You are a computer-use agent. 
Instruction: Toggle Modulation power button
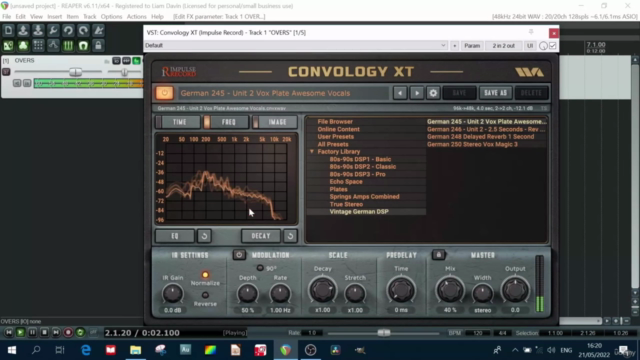click(239, 255)
